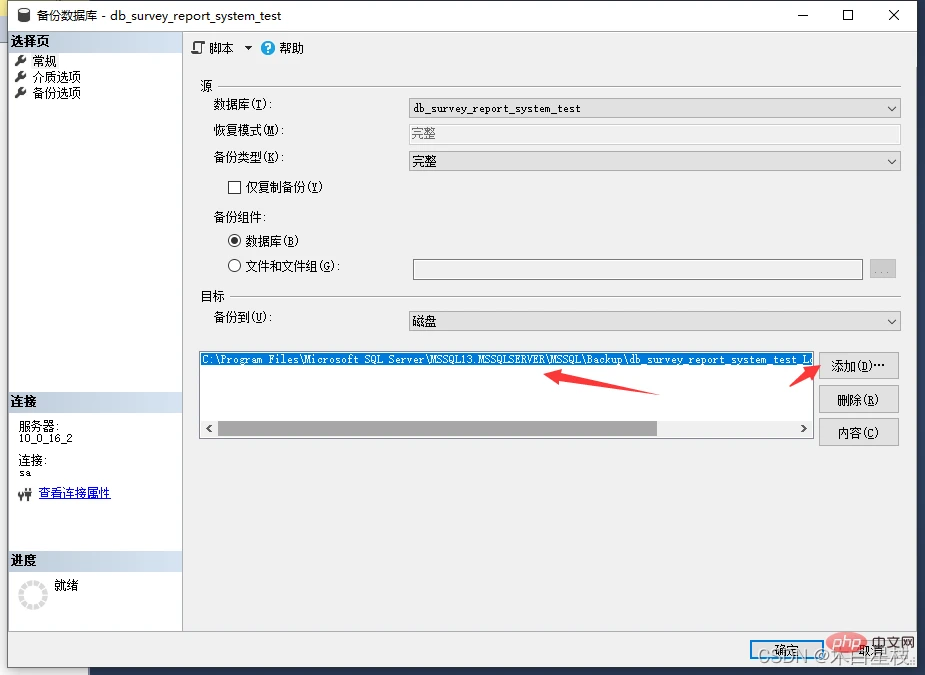This screenshot has height=675, width=925.
Task: Click the horizontal scrollbar thumb in destination list
Action: pyautogui.click(x=437, y=428)
